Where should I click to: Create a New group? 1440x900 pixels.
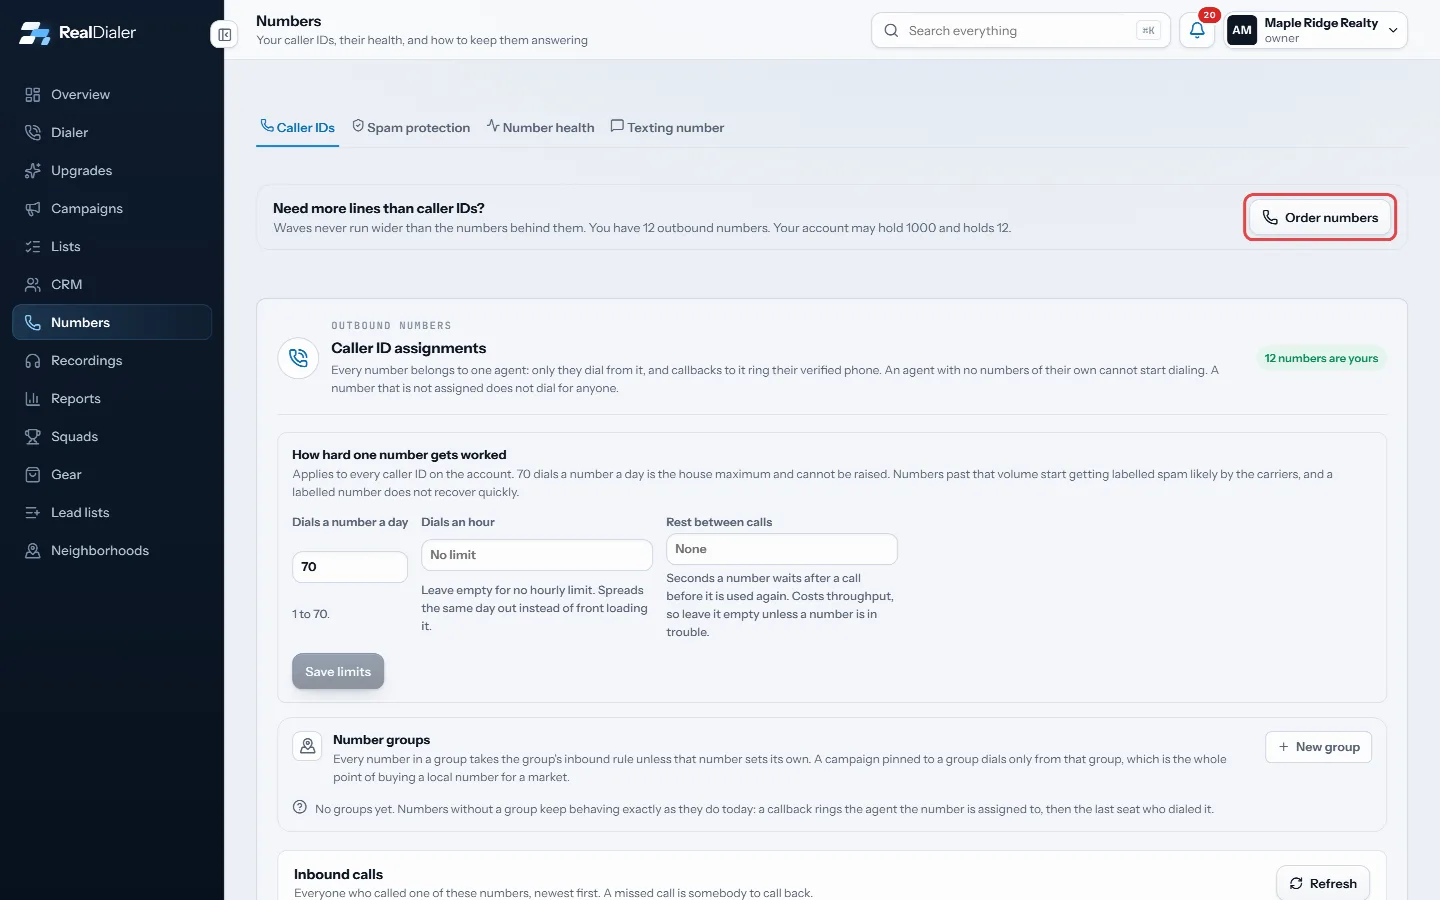[x=1318, y=747]
